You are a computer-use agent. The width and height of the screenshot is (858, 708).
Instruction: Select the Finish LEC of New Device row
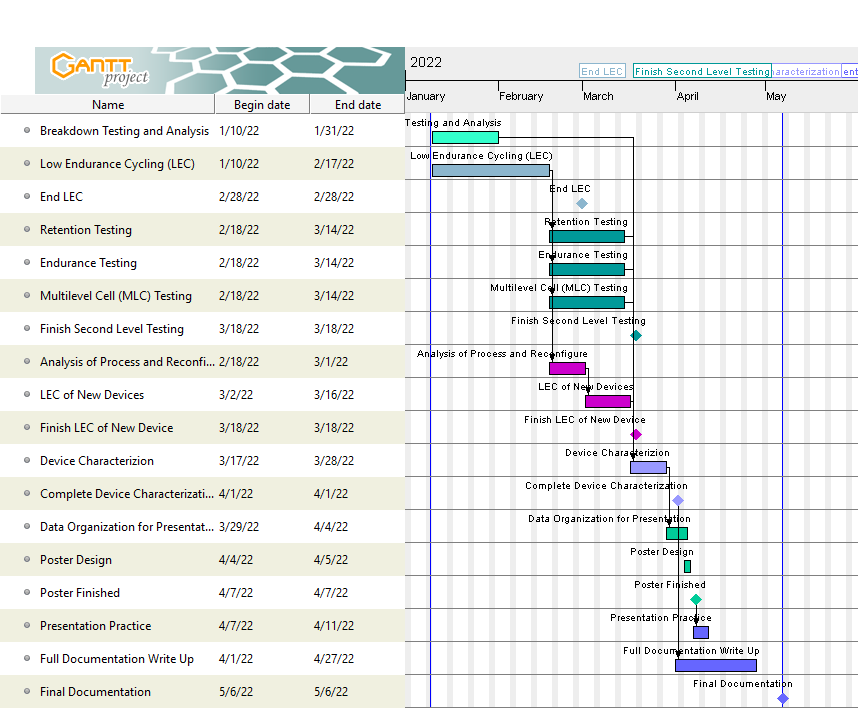202,428
